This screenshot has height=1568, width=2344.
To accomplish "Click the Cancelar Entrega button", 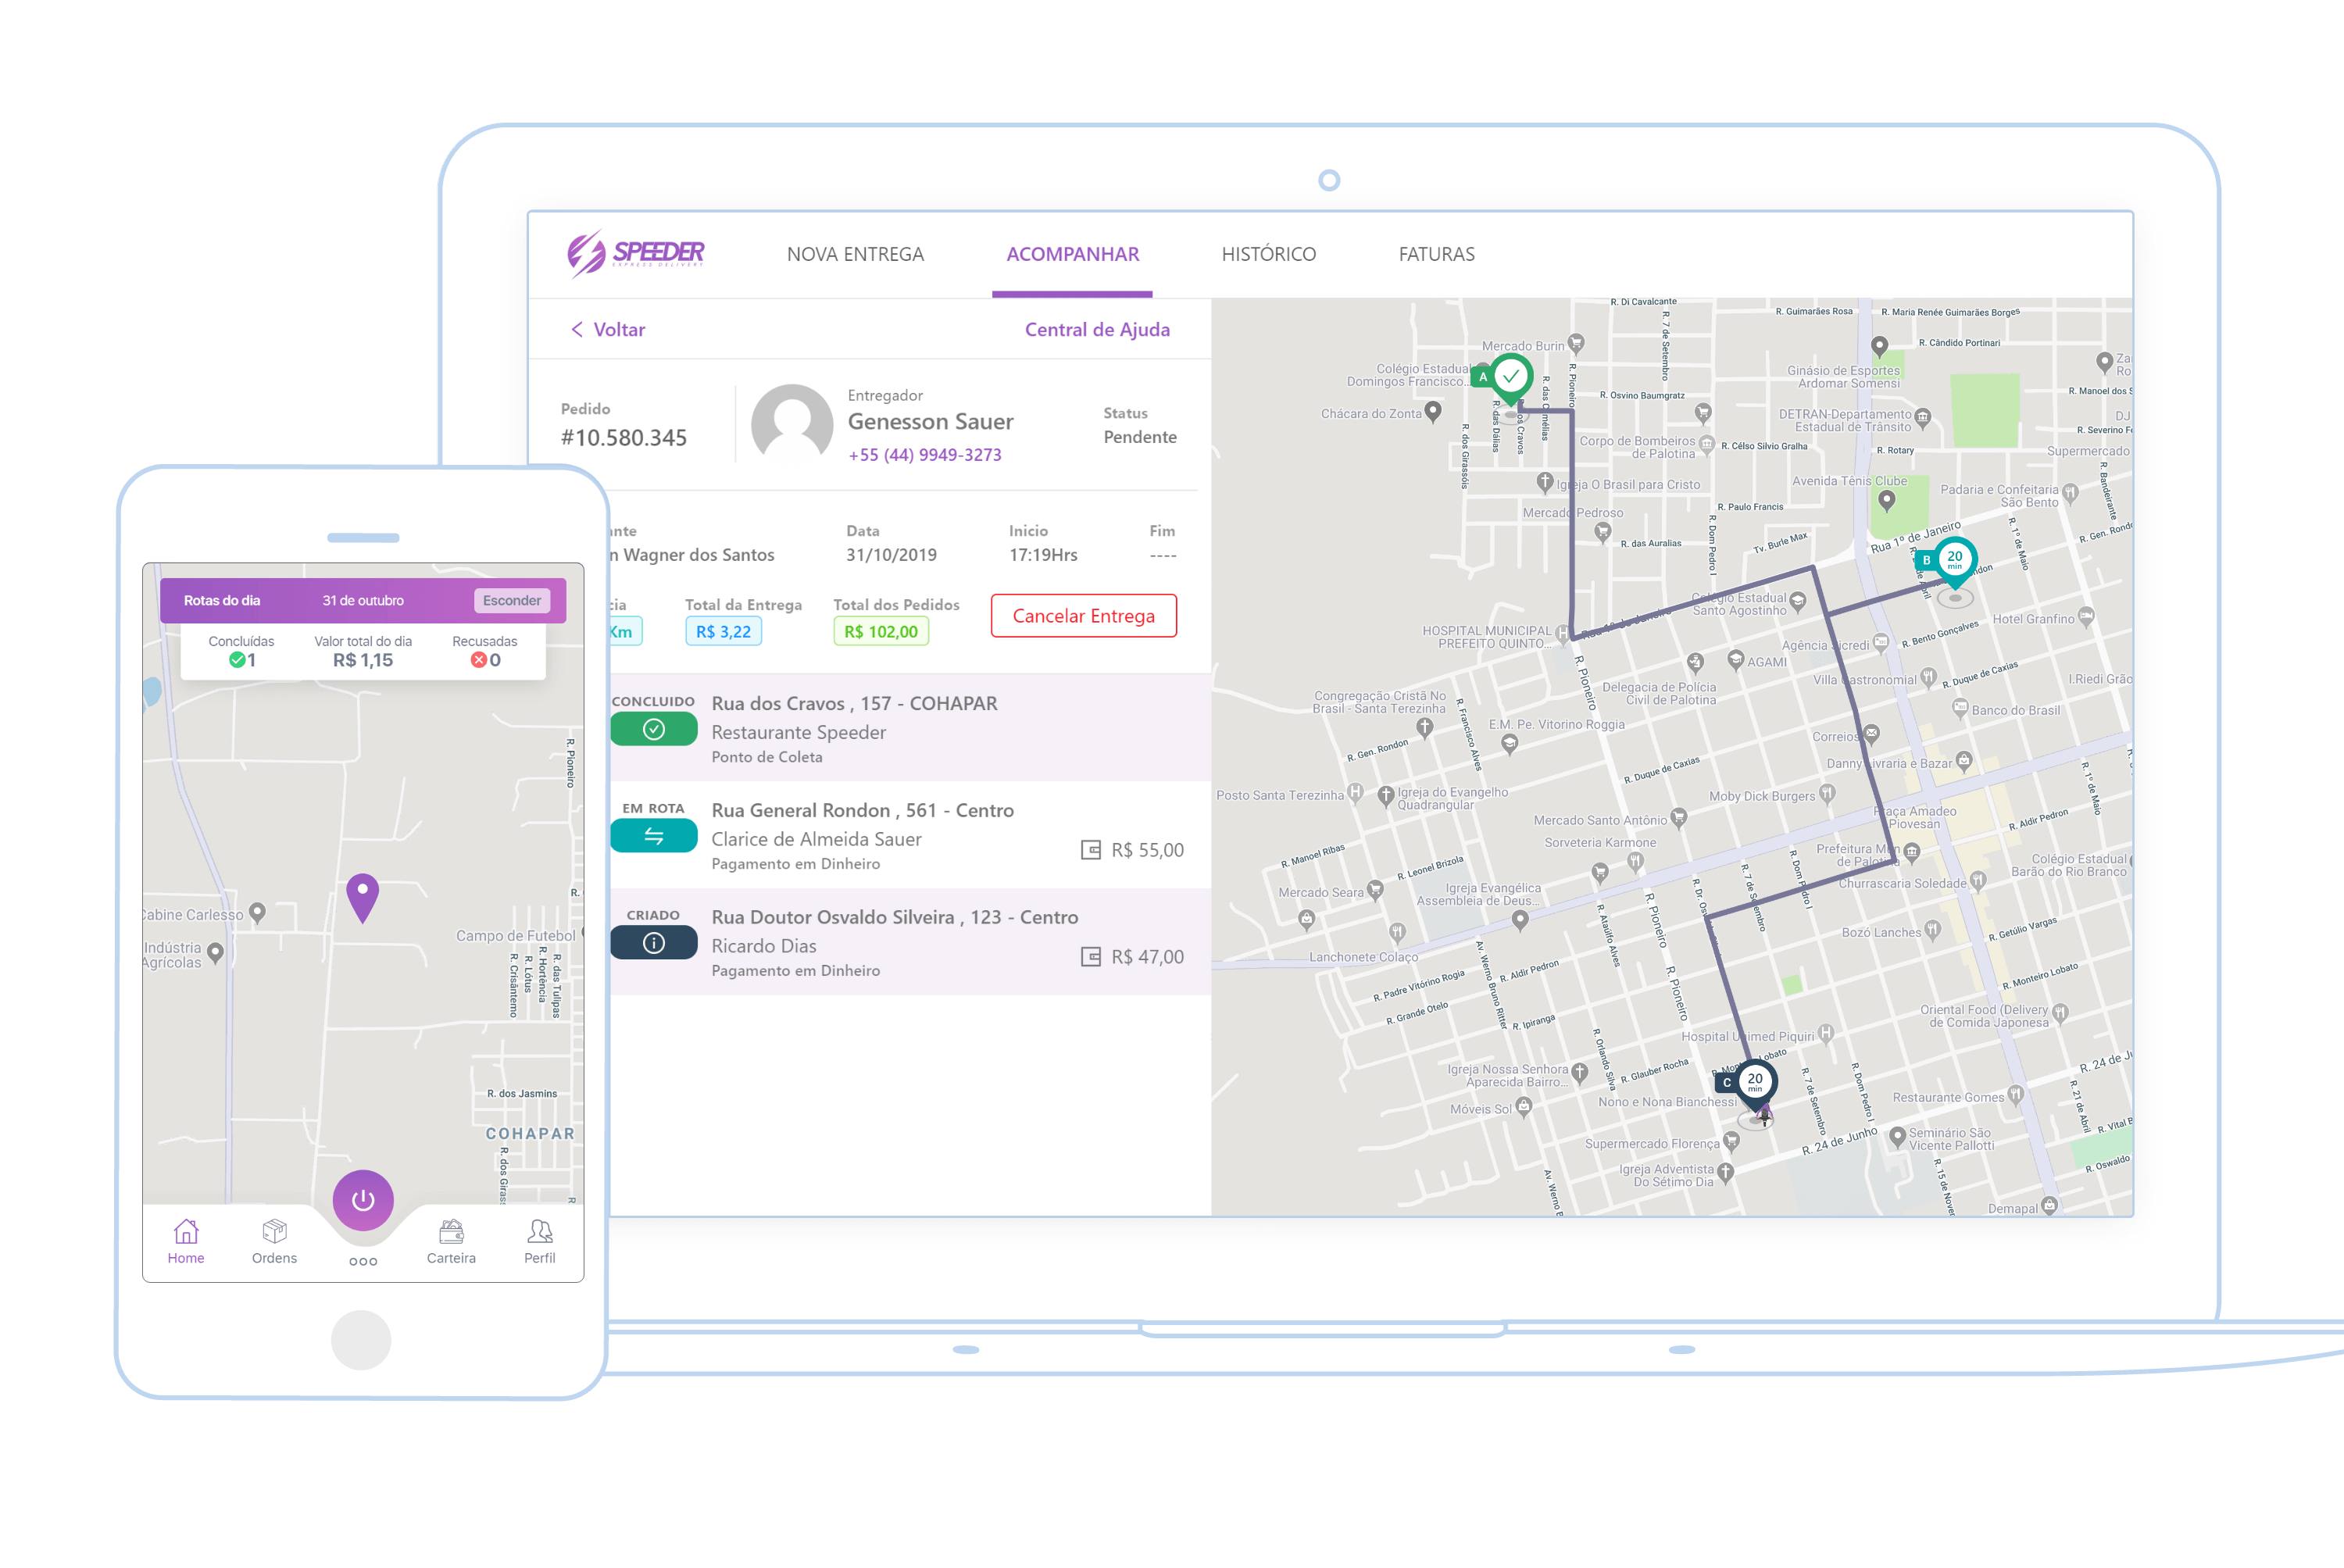I will (1083, 616).
